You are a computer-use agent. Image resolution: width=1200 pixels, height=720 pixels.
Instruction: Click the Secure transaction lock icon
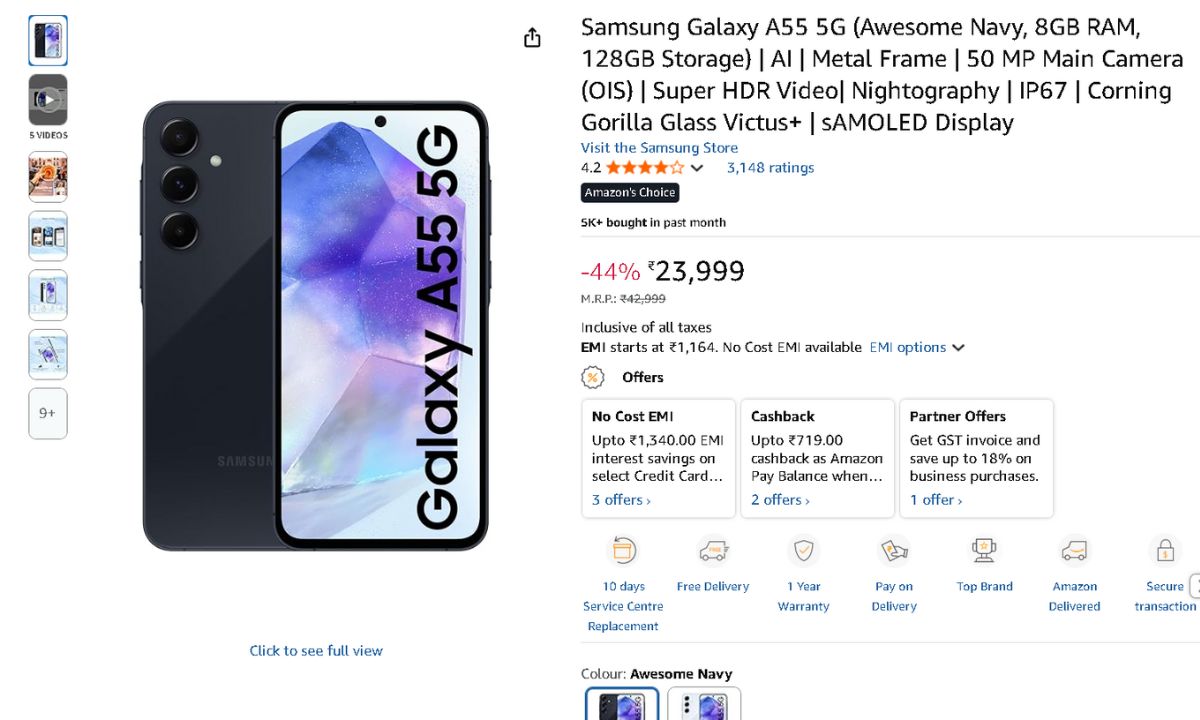tap(1164, 551)
